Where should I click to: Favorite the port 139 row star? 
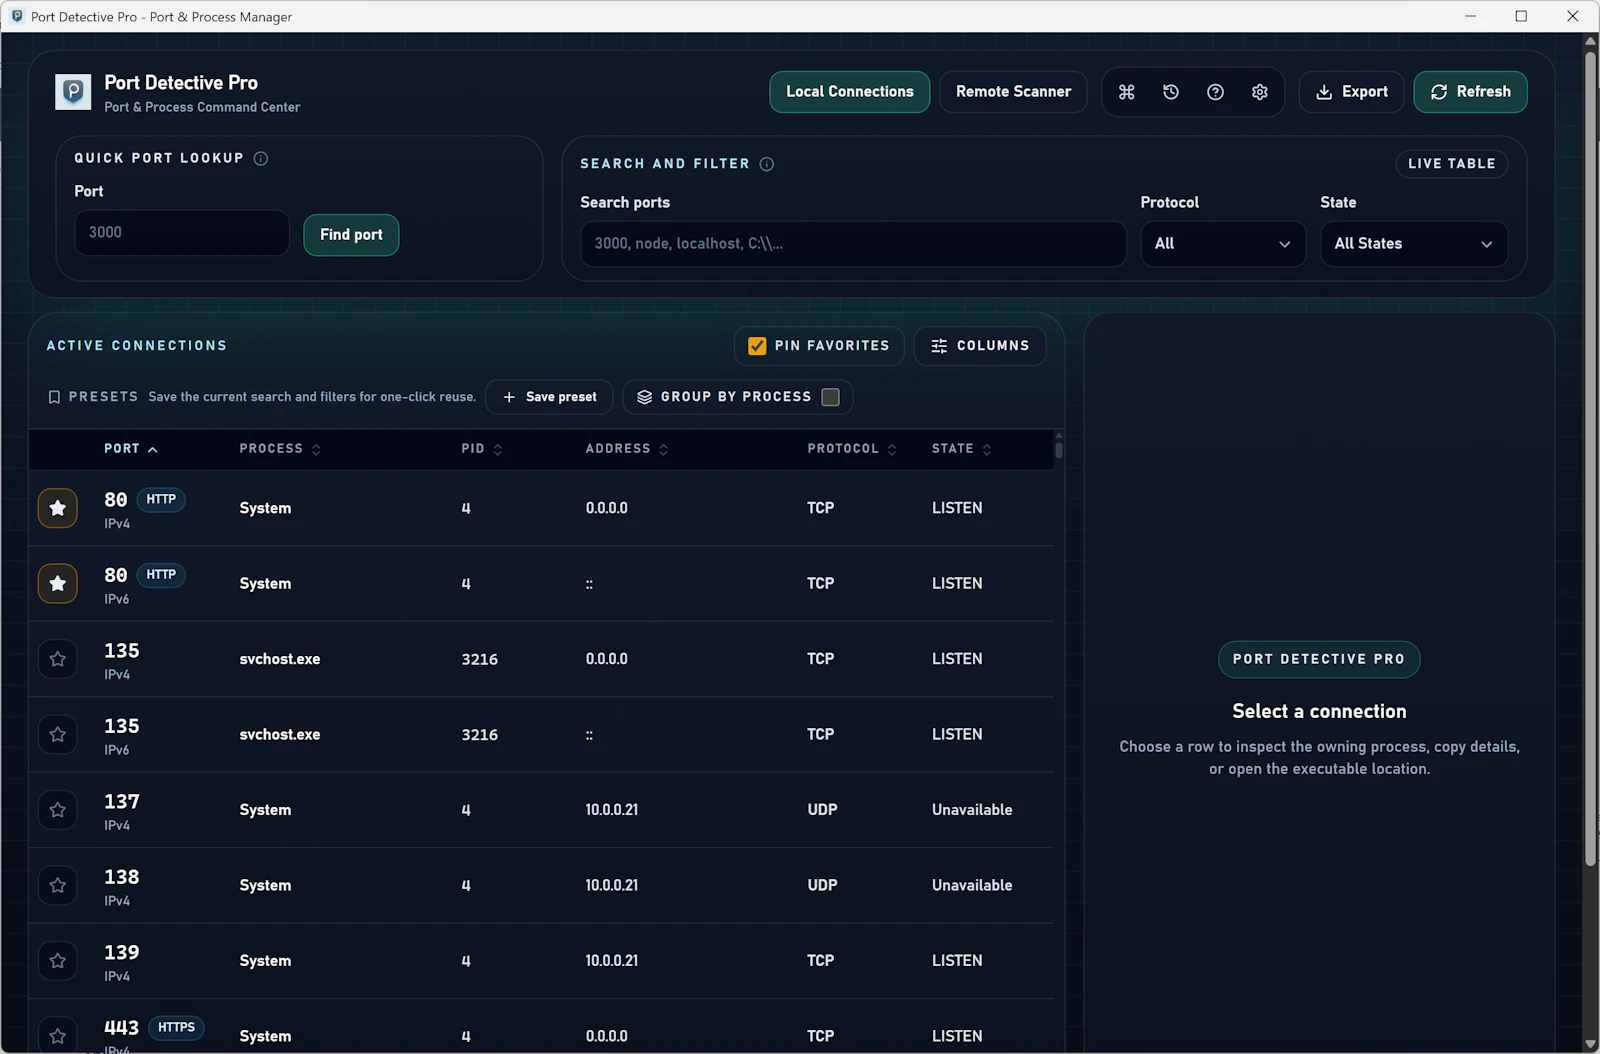pos(58,961)
